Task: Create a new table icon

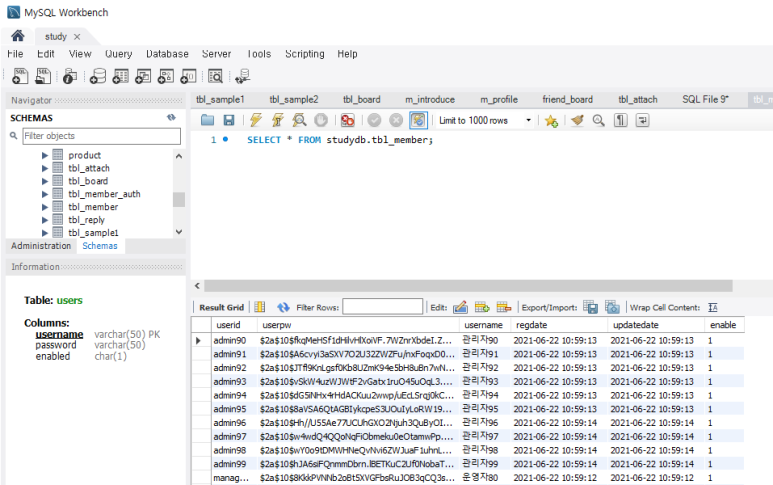Action: pos(120,76)
